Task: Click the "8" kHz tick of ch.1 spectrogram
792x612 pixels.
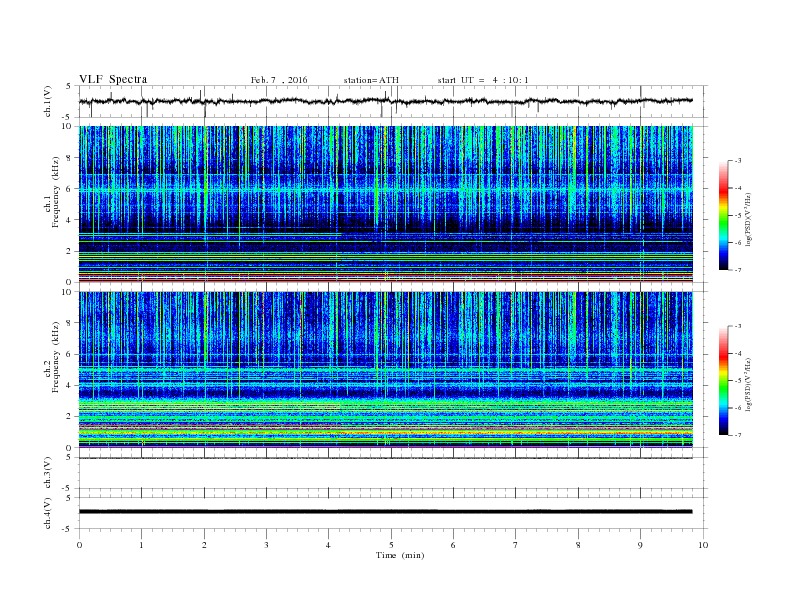Action: coord(69,158)
